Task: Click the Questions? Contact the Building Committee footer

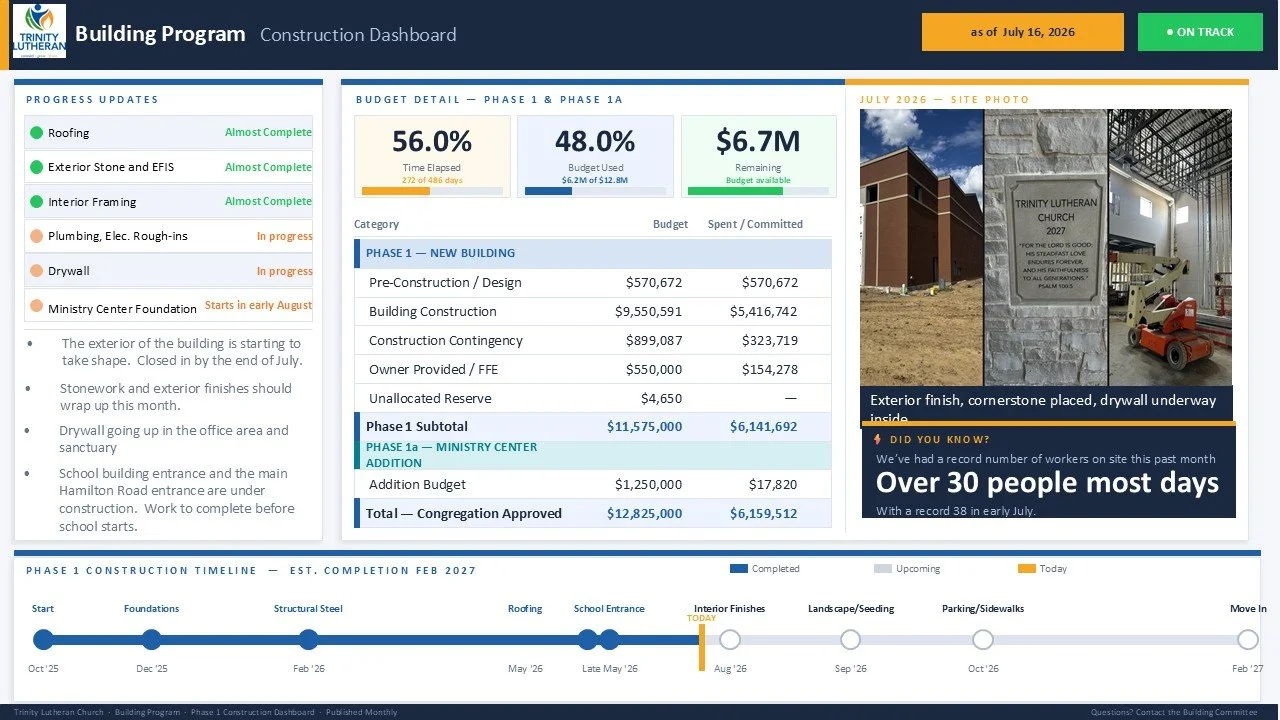Action: (1174, 712)
